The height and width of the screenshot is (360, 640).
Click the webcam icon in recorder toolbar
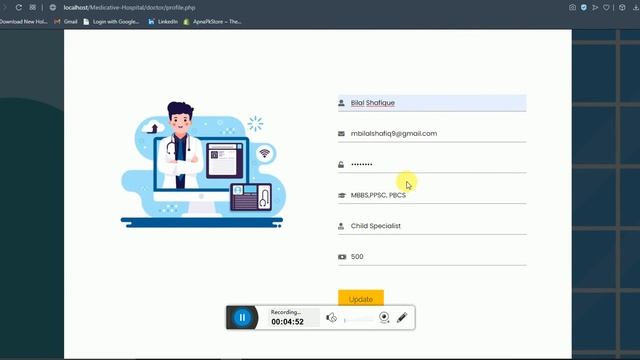point(384,318)
